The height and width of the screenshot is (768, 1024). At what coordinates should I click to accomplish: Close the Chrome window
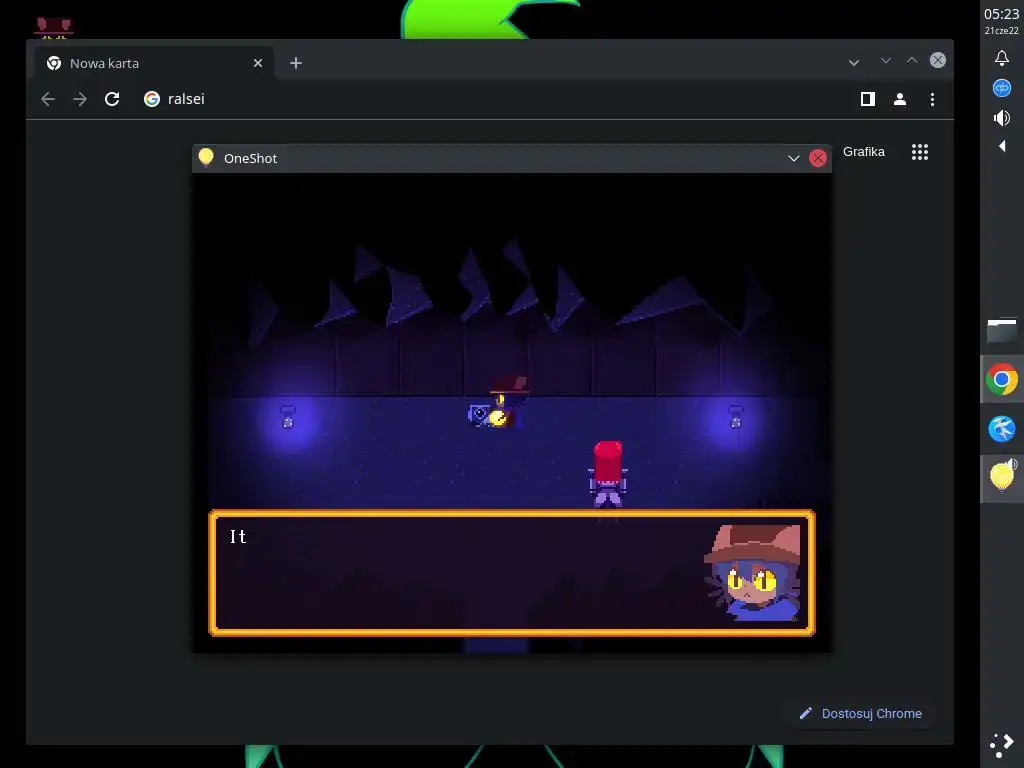[938, 60]
